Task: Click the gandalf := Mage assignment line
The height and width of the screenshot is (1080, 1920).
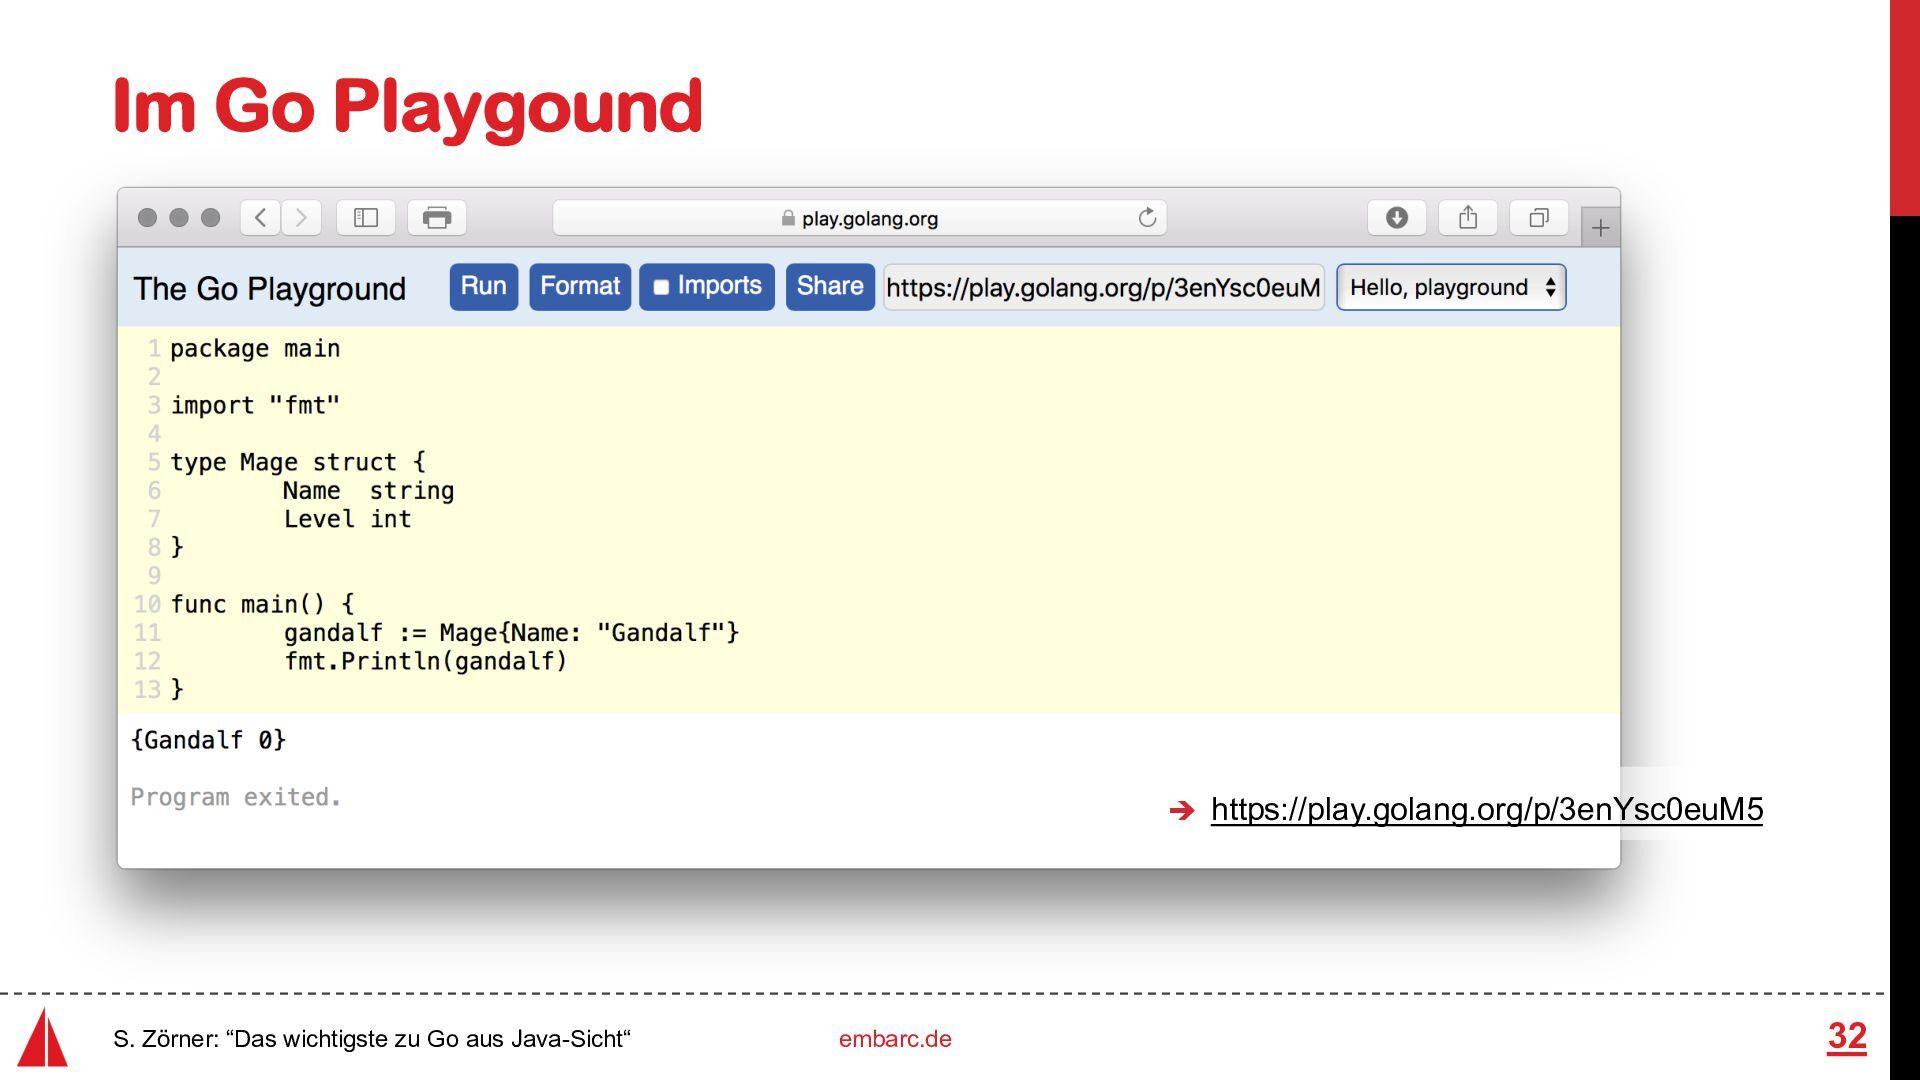Action: click(x=511, y=633)
